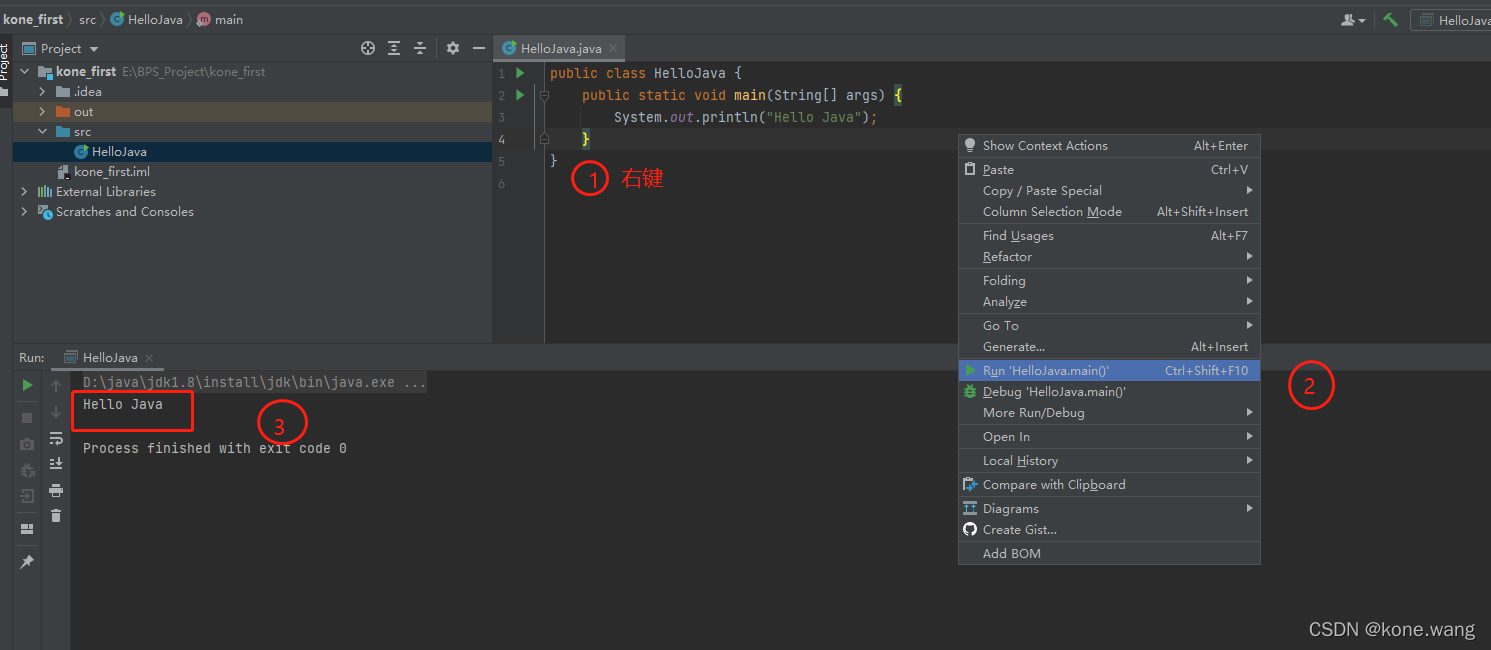Expand the out folder
This screenshot has width=1491, height=650.
(42, 112)
